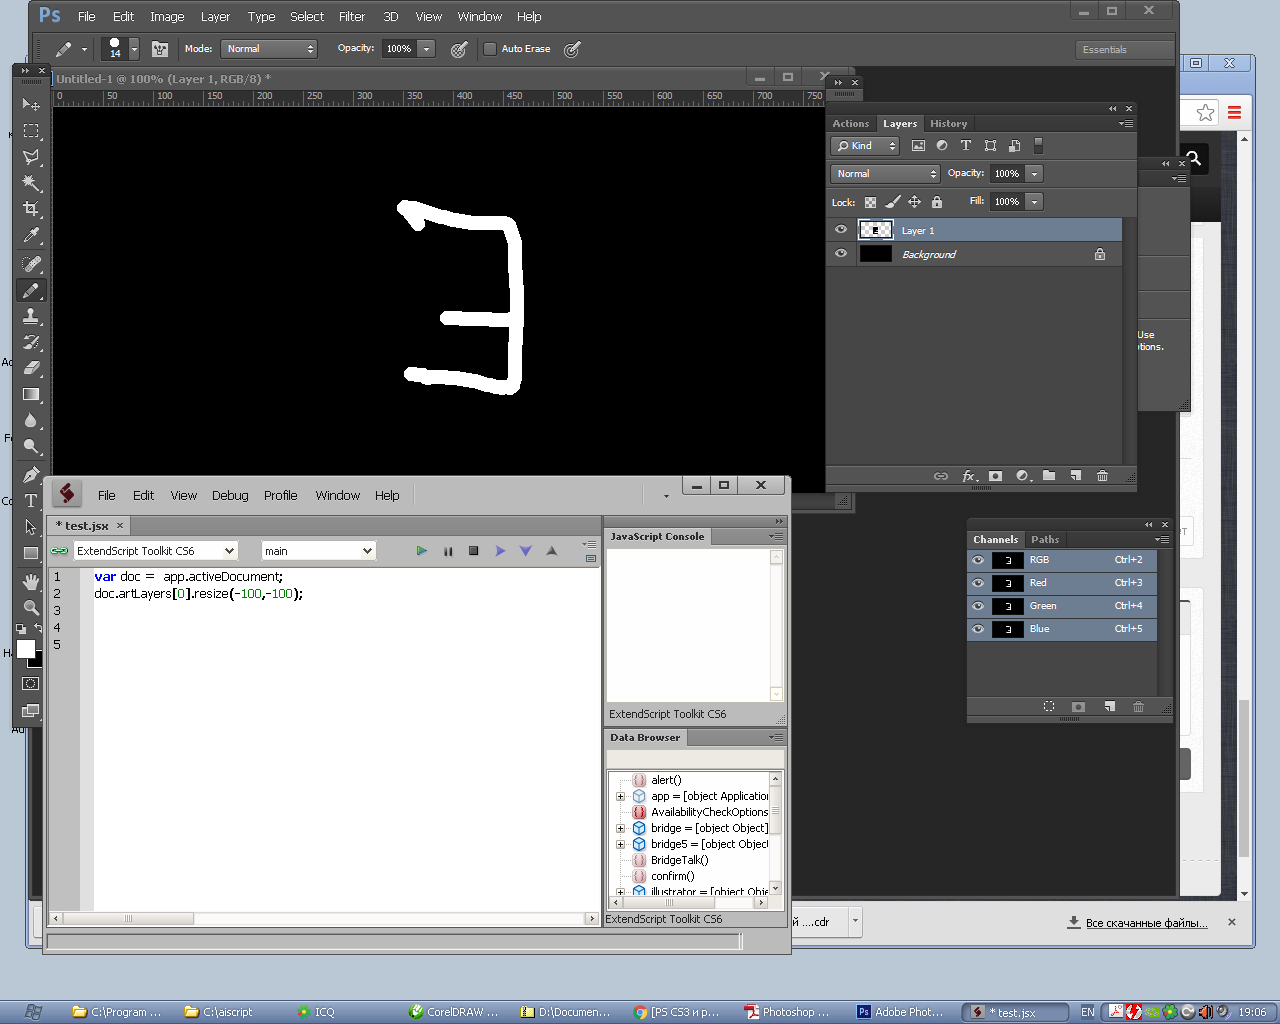Click the Step Over arrow icon
Screen dimensions: 1280x1024
500,551
